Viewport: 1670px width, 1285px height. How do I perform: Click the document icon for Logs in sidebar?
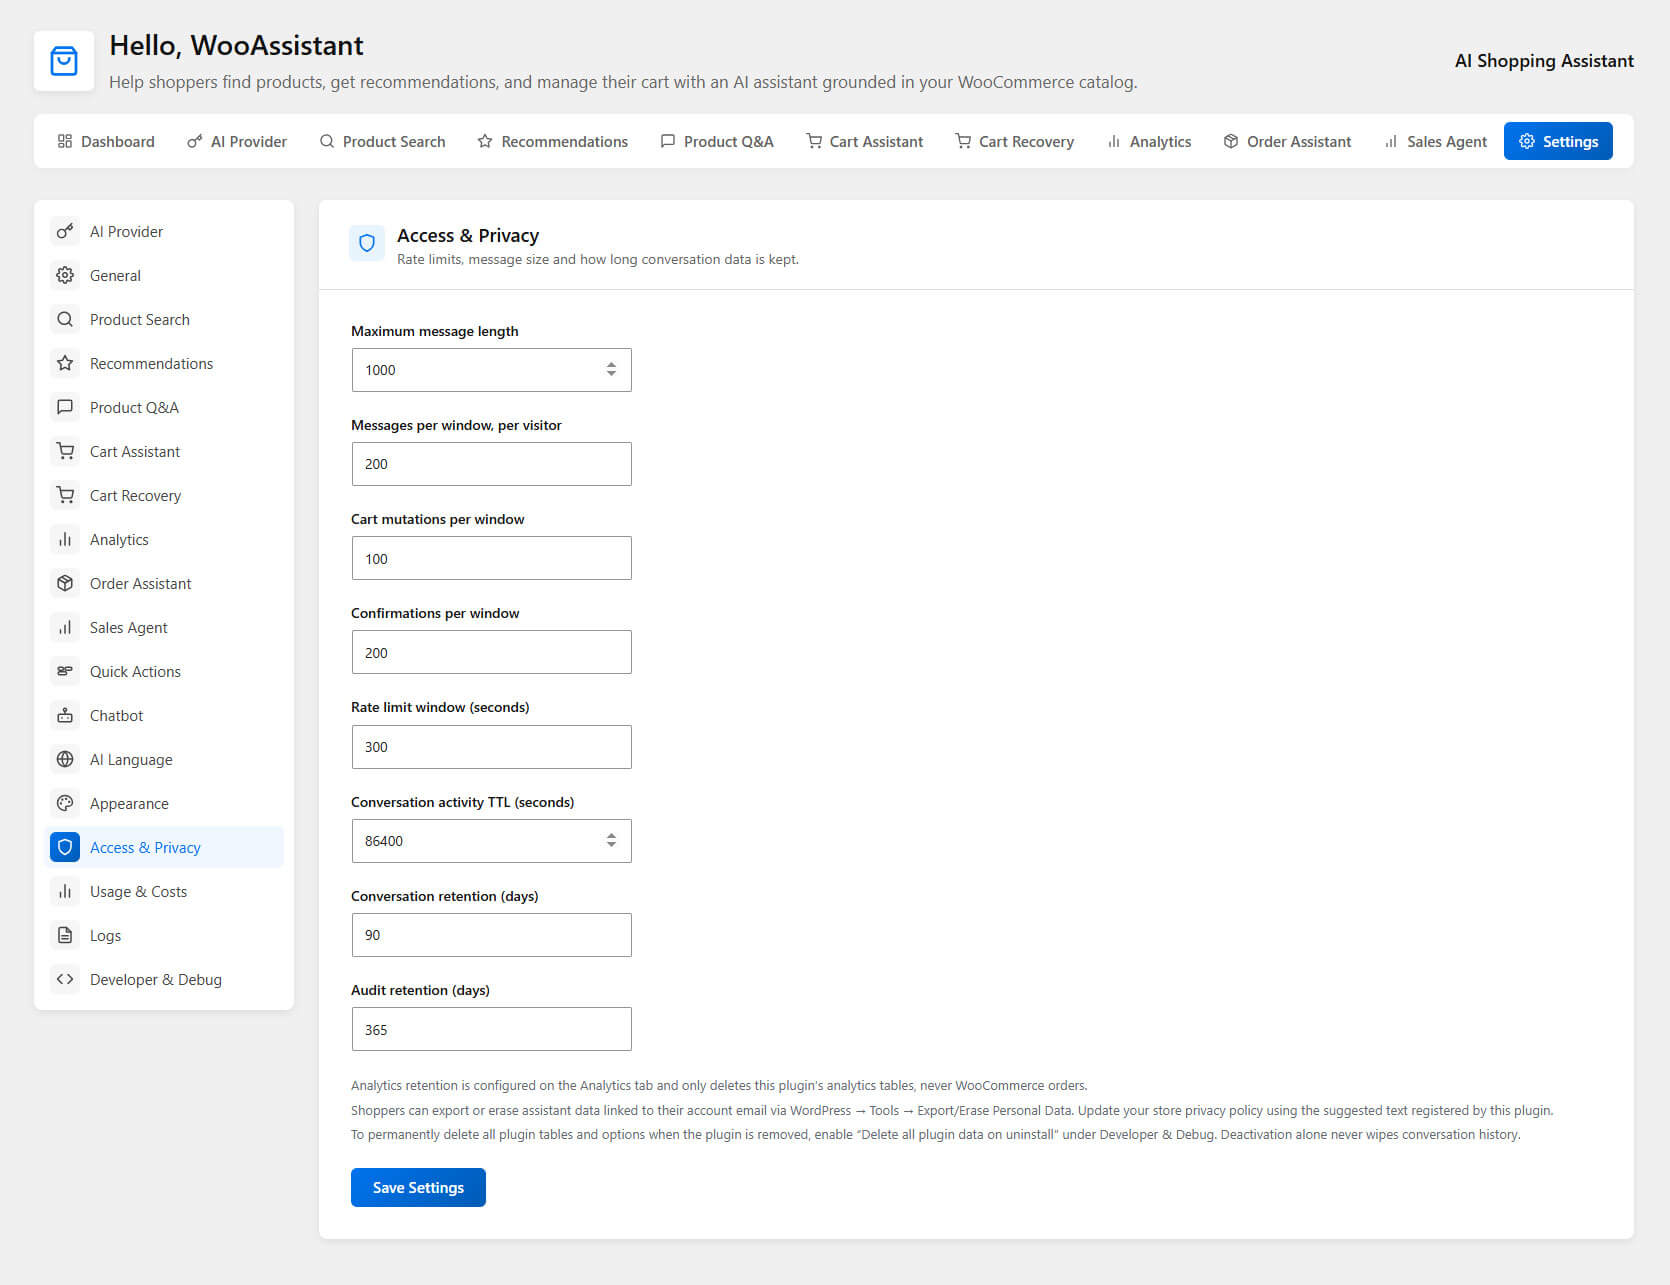65,936
